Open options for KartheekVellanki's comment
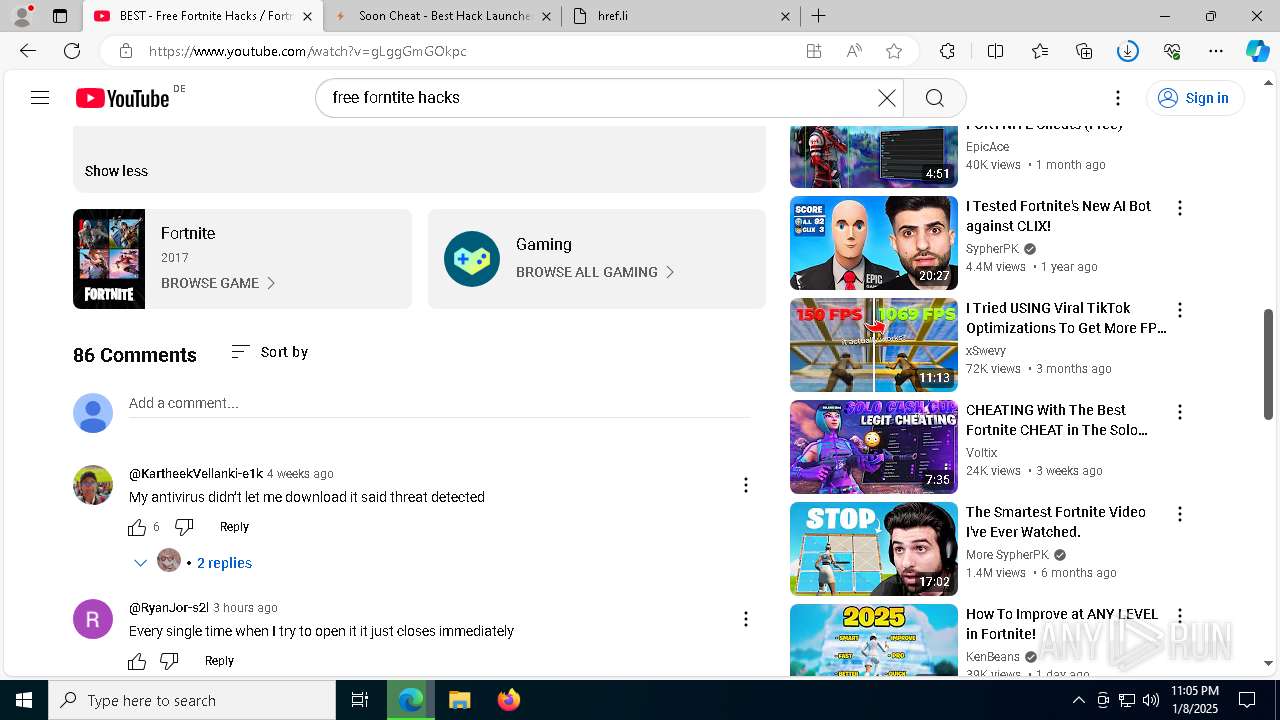The image size is (1280, 720). 745,485
